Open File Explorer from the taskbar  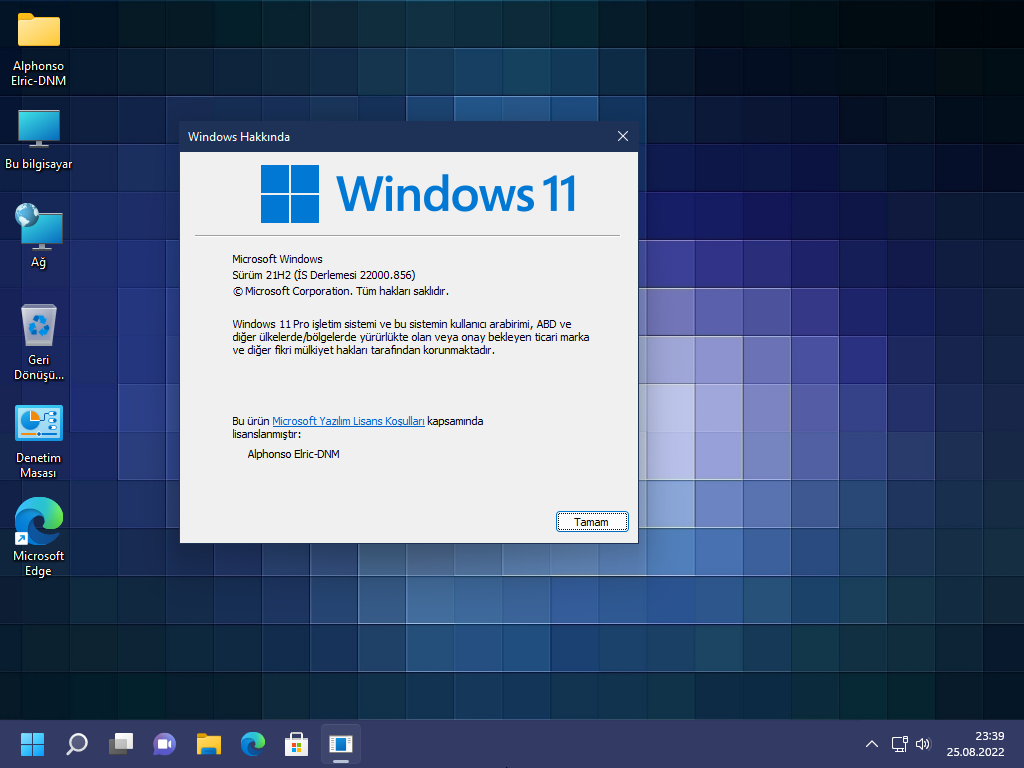tap(208, 744)
